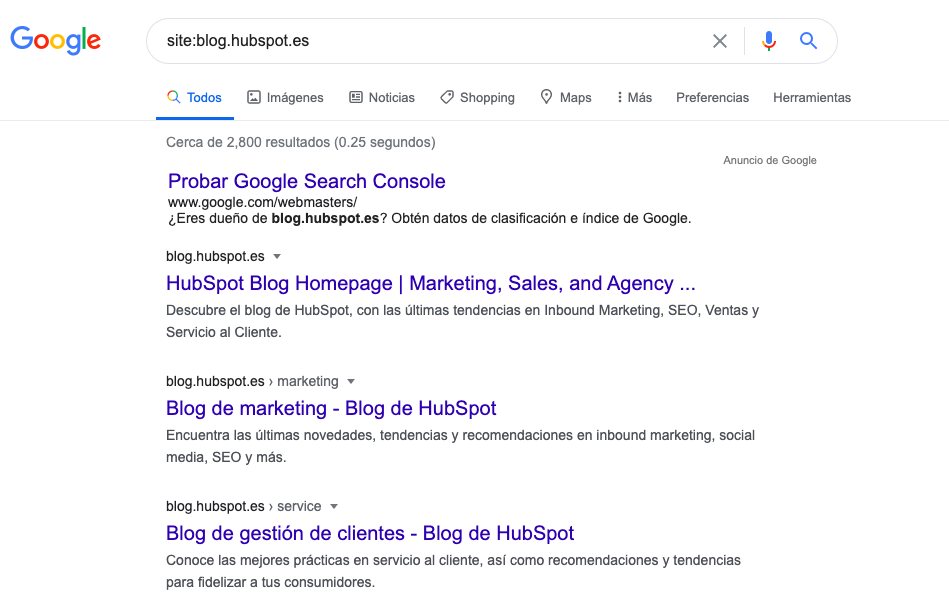Click the X to clear search query
Screen dimensions: 949x616
(719, 41)
